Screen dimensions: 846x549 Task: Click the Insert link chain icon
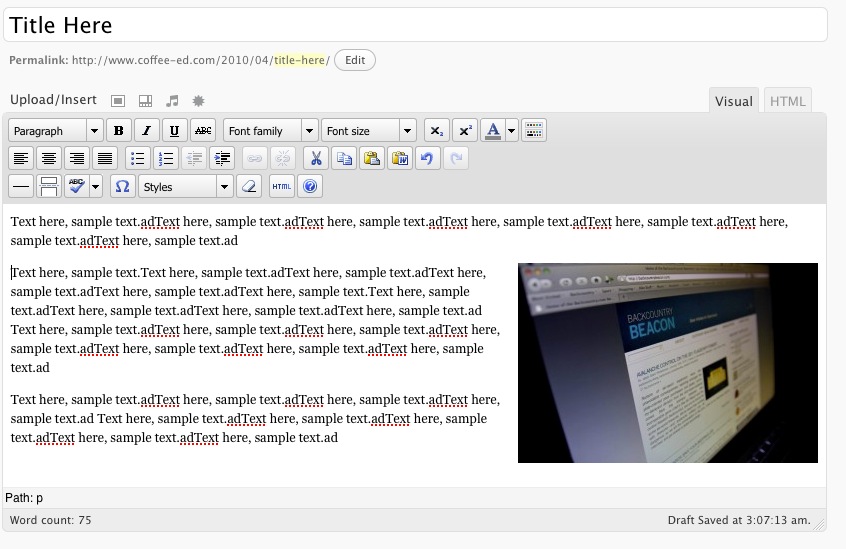point(254,159)
